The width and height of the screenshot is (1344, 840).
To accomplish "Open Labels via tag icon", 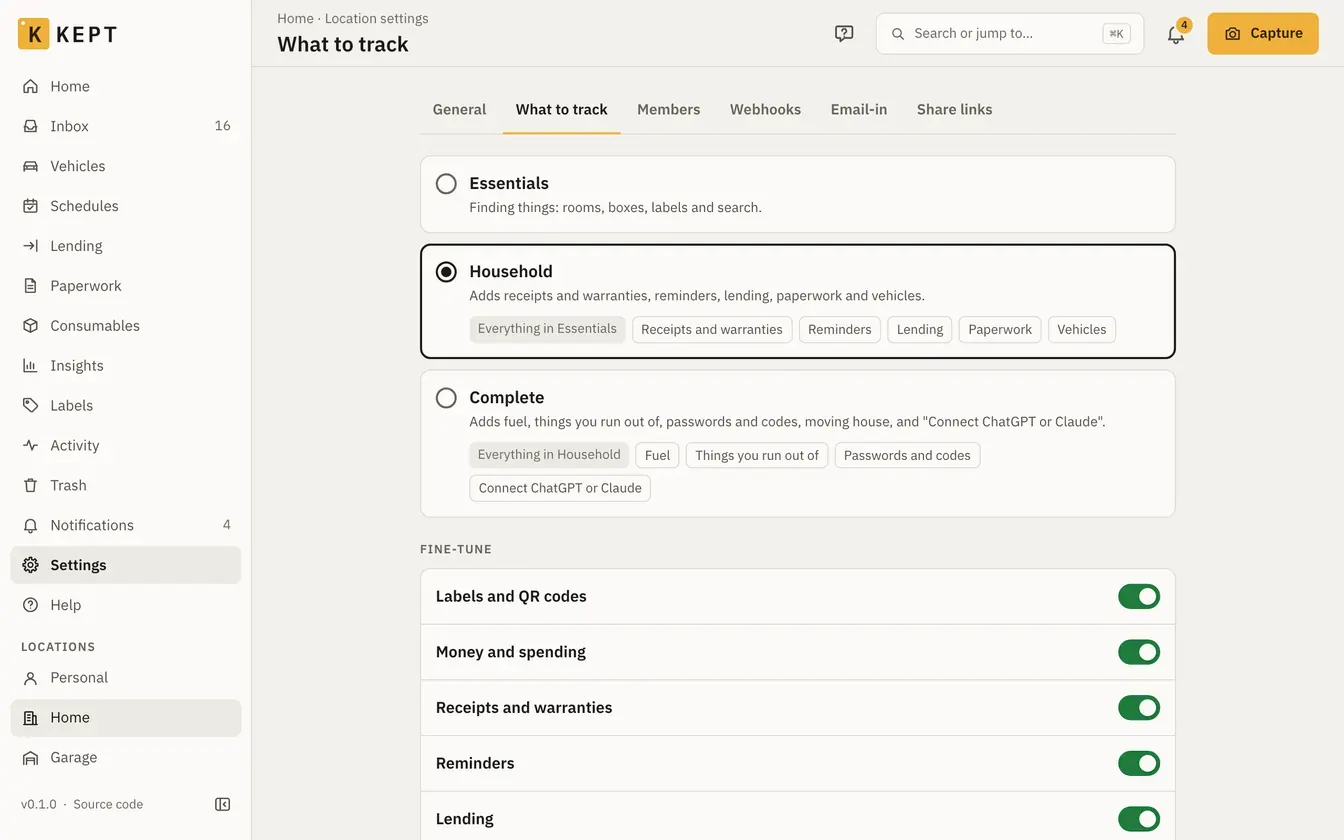I will (x=31, y=406).
